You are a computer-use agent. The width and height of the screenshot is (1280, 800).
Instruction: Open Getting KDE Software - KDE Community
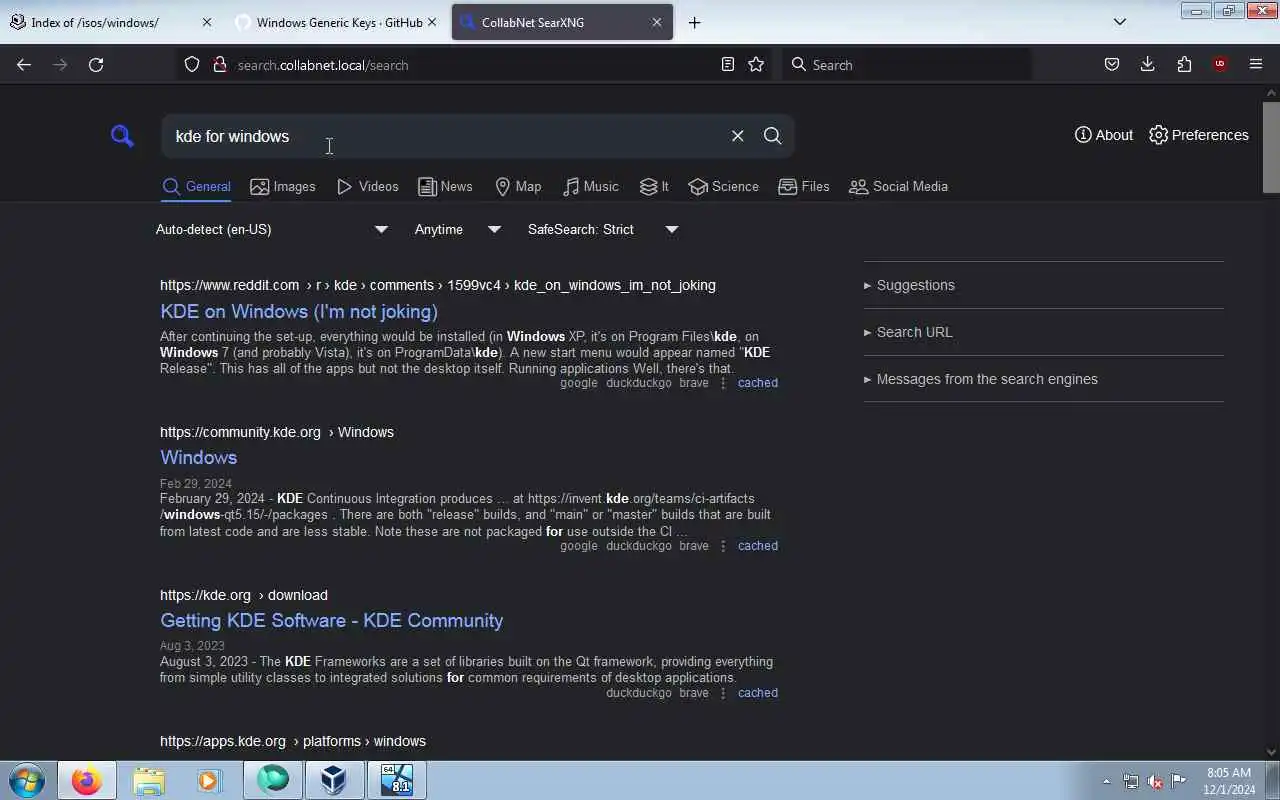click(331, 620)
